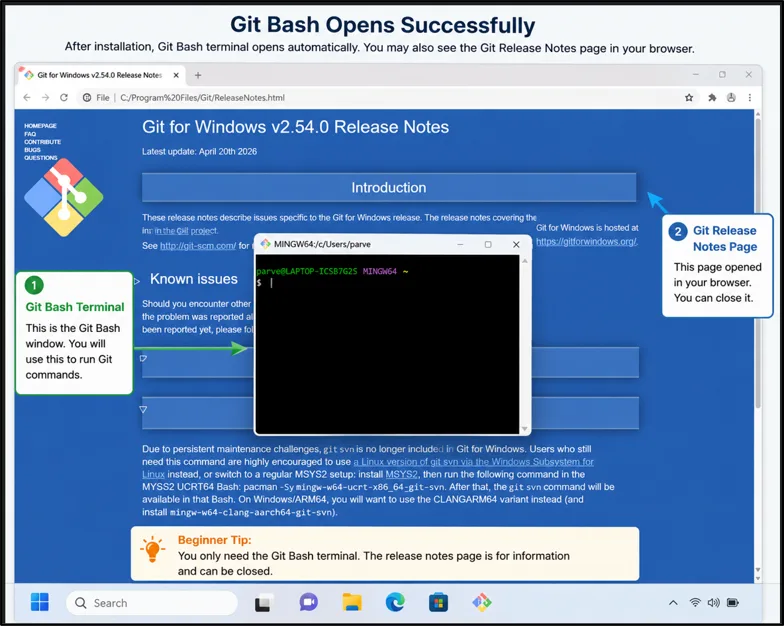Image resolution: width=784 pixels, height=626 pixels.
Task: Open the Windows Start menu
Action: pos(40,602)
